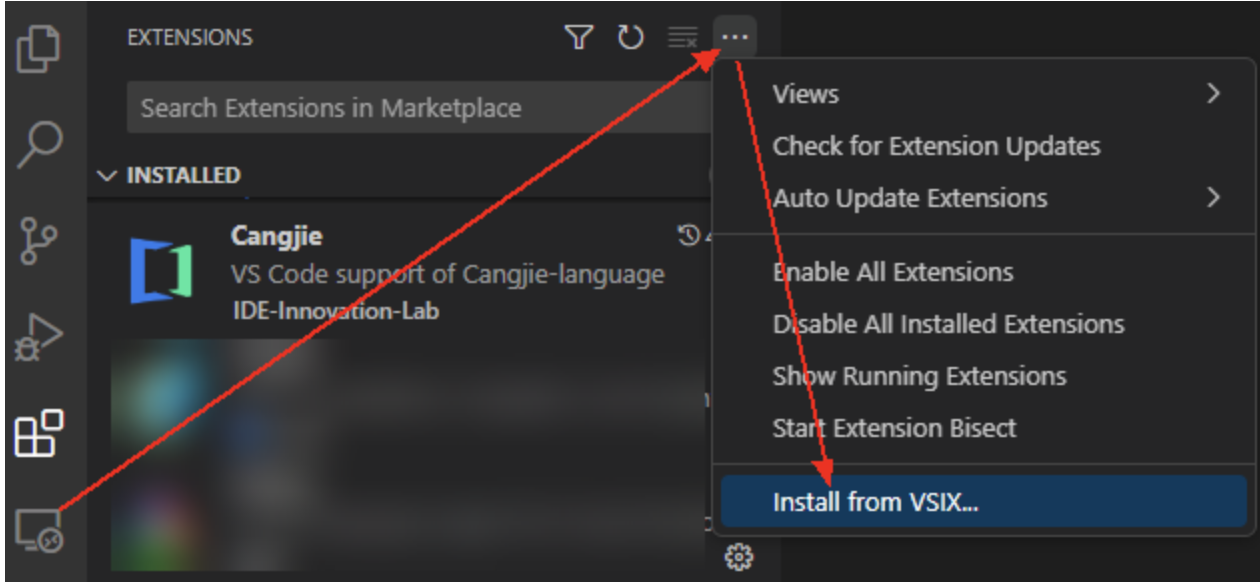Open the Search view in activity bar
Screen dimensions: 1260x582
click(40, 146)
